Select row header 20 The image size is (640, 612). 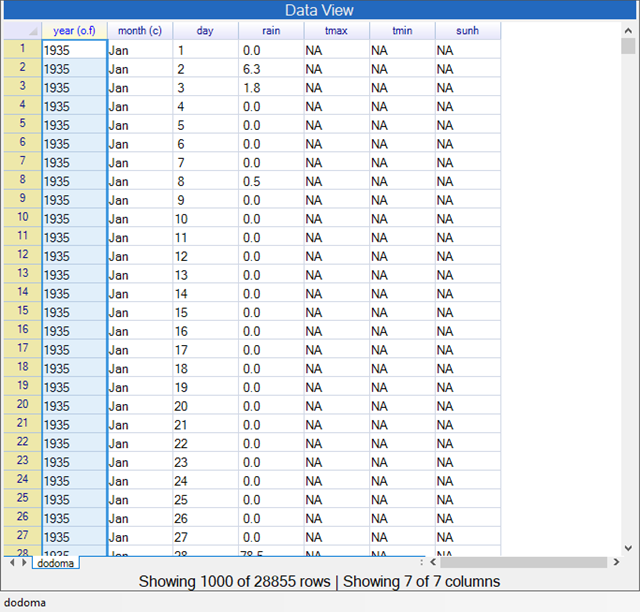pos(22,405)
